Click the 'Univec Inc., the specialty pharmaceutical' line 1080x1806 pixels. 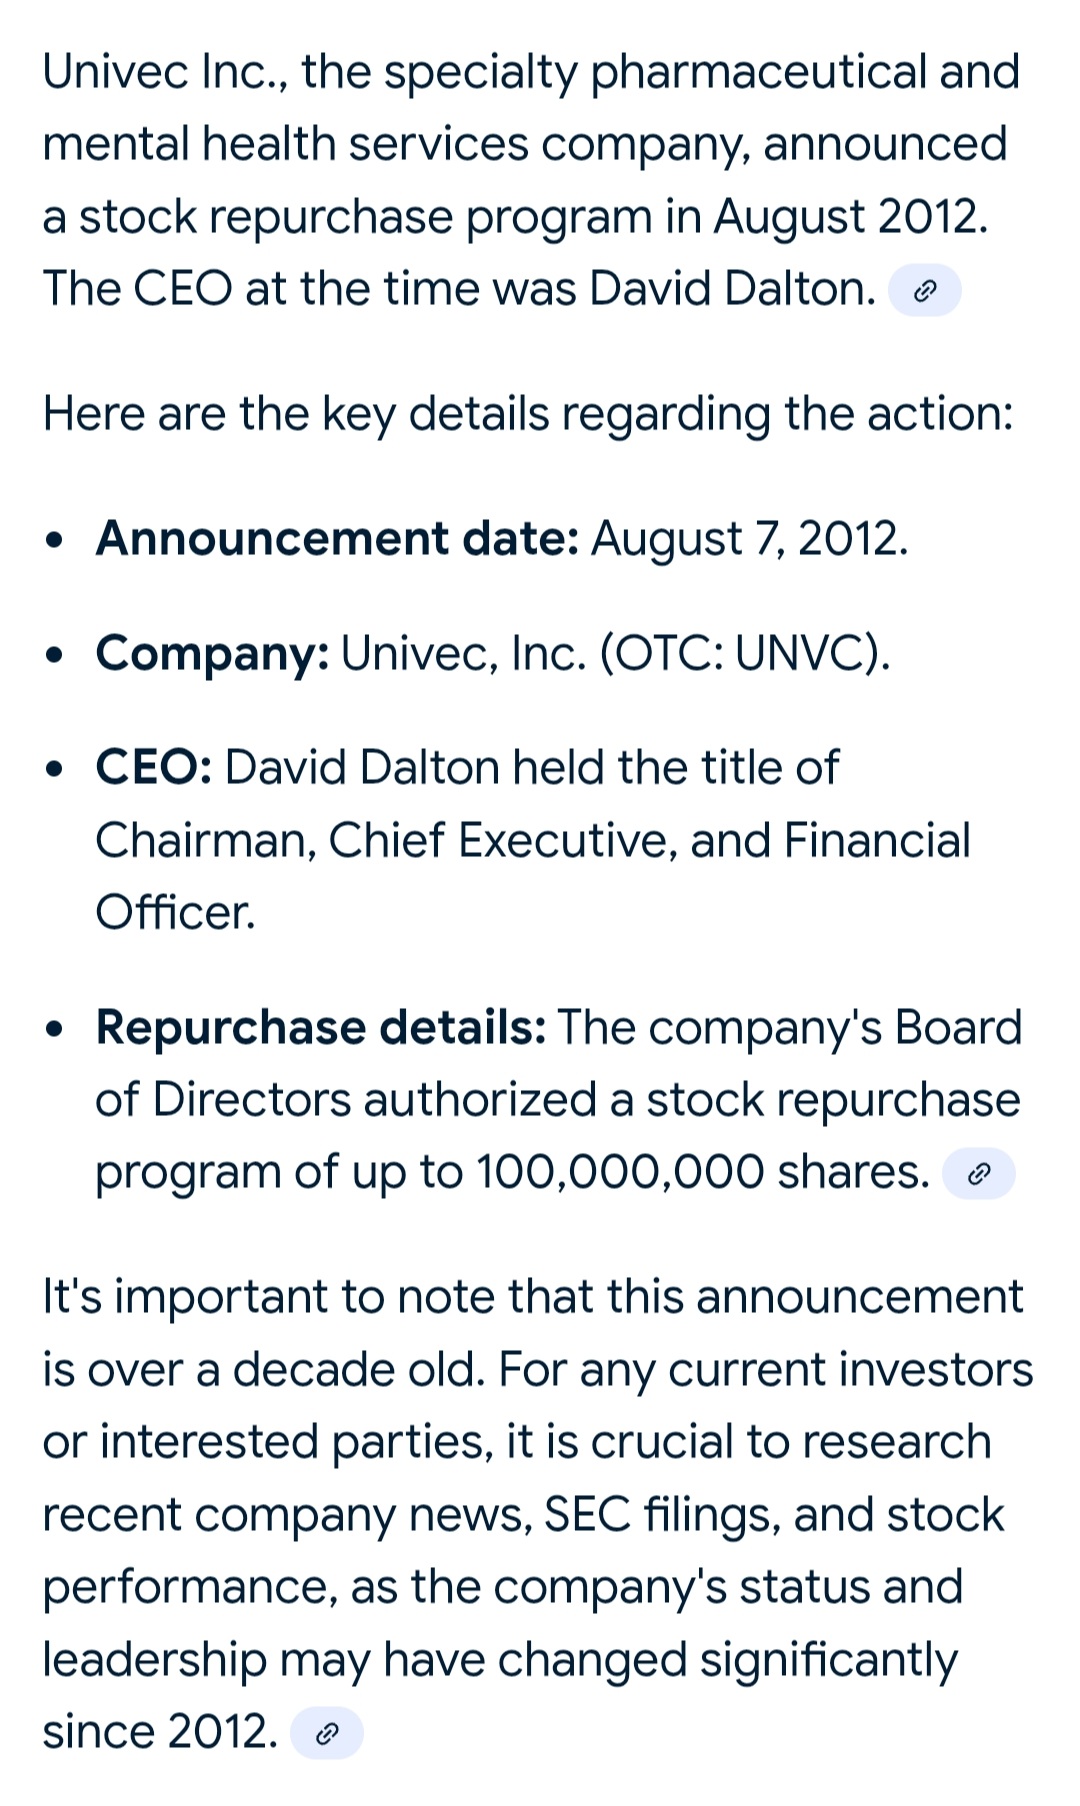pyautogui.click(x=531, y=73)
